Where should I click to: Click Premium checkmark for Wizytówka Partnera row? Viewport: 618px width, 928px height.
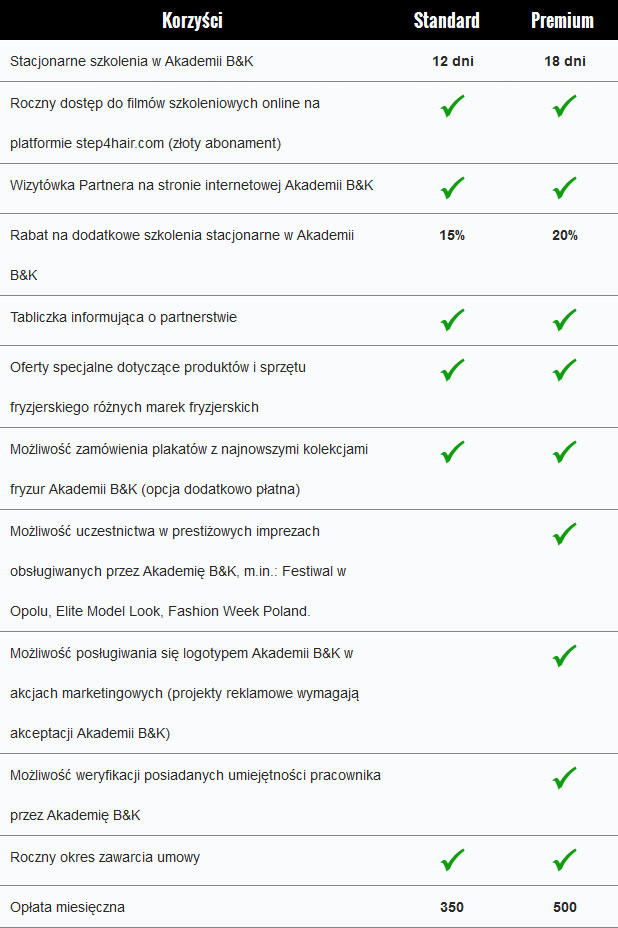[564, 188]
